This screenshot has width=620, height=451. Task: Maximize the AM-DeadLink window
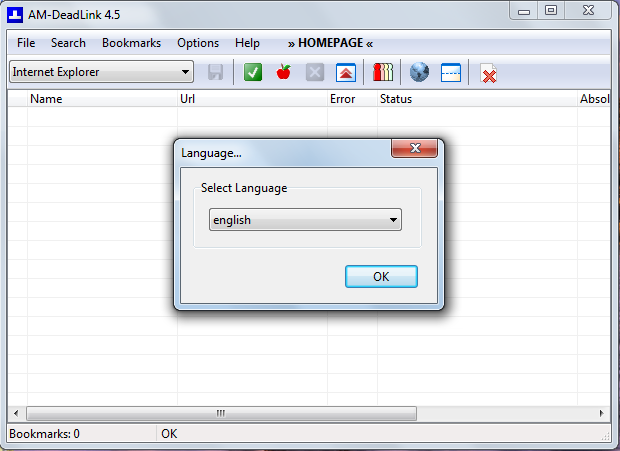point(550,11)
